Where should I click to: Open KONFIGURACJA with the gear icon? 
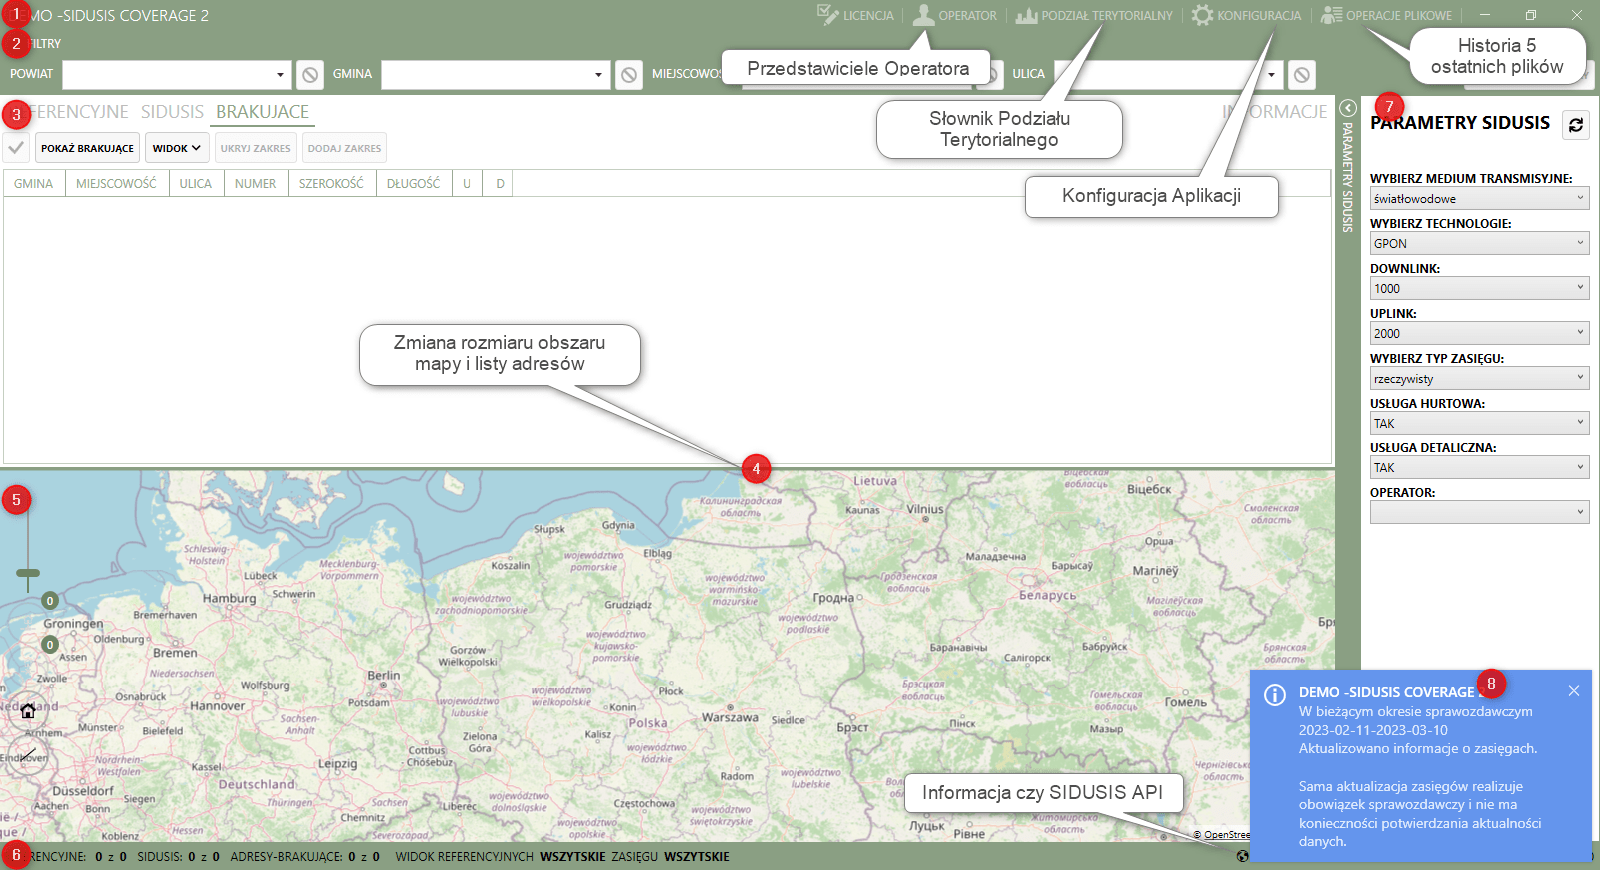pos(1202,15)
